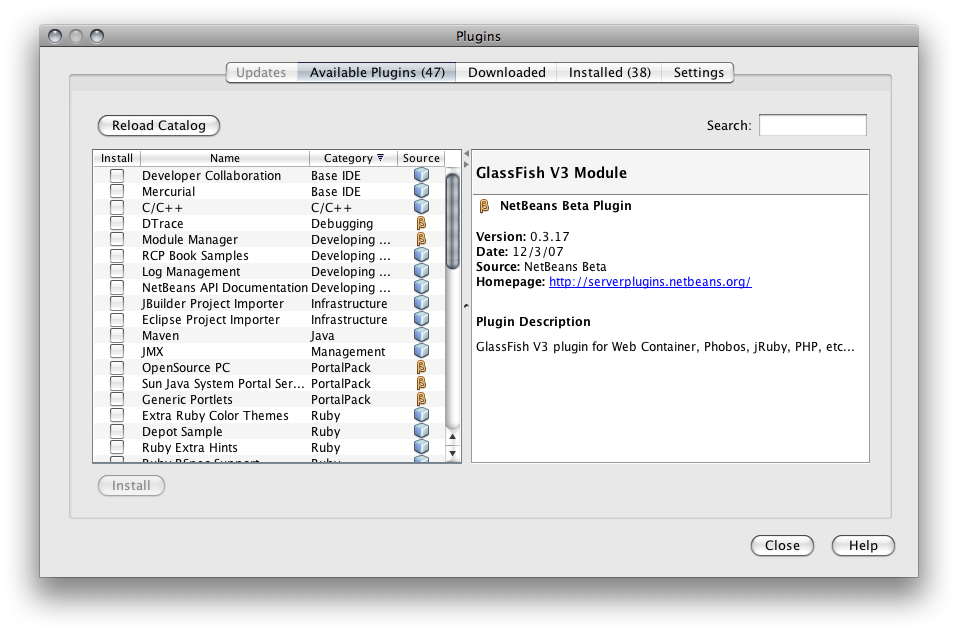Sort by Source column header
The image size is (958, 632).
[421, 158]
